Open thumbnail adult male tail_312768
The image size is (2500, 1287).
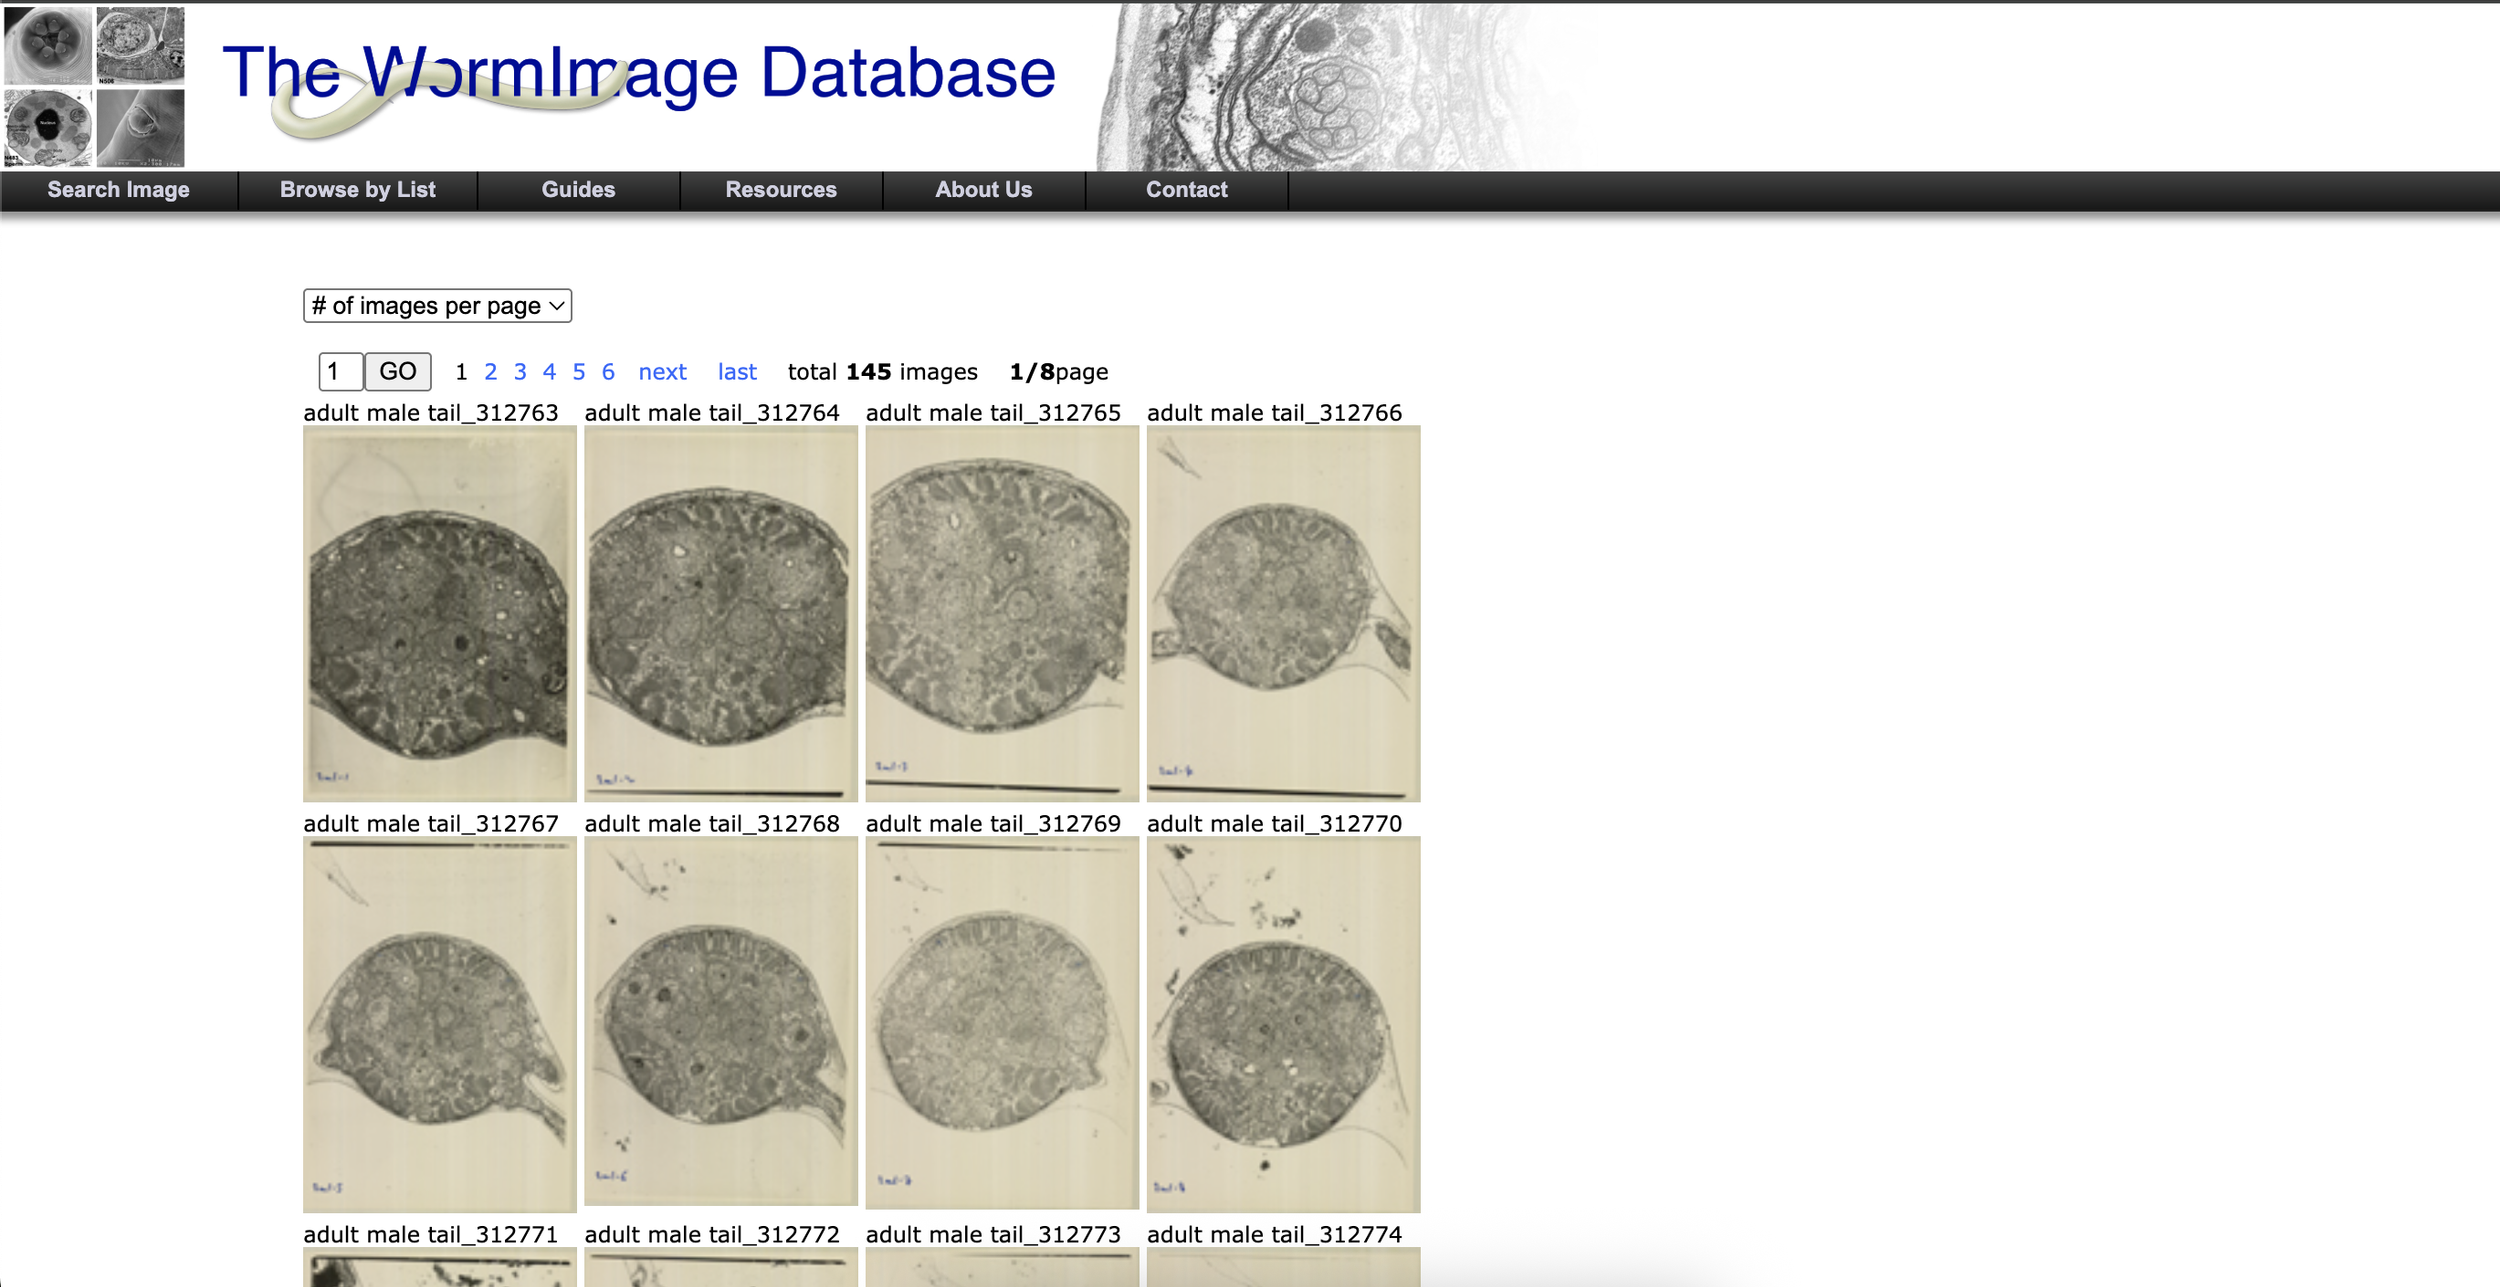pyautogui.click(x=721, y=1022)
